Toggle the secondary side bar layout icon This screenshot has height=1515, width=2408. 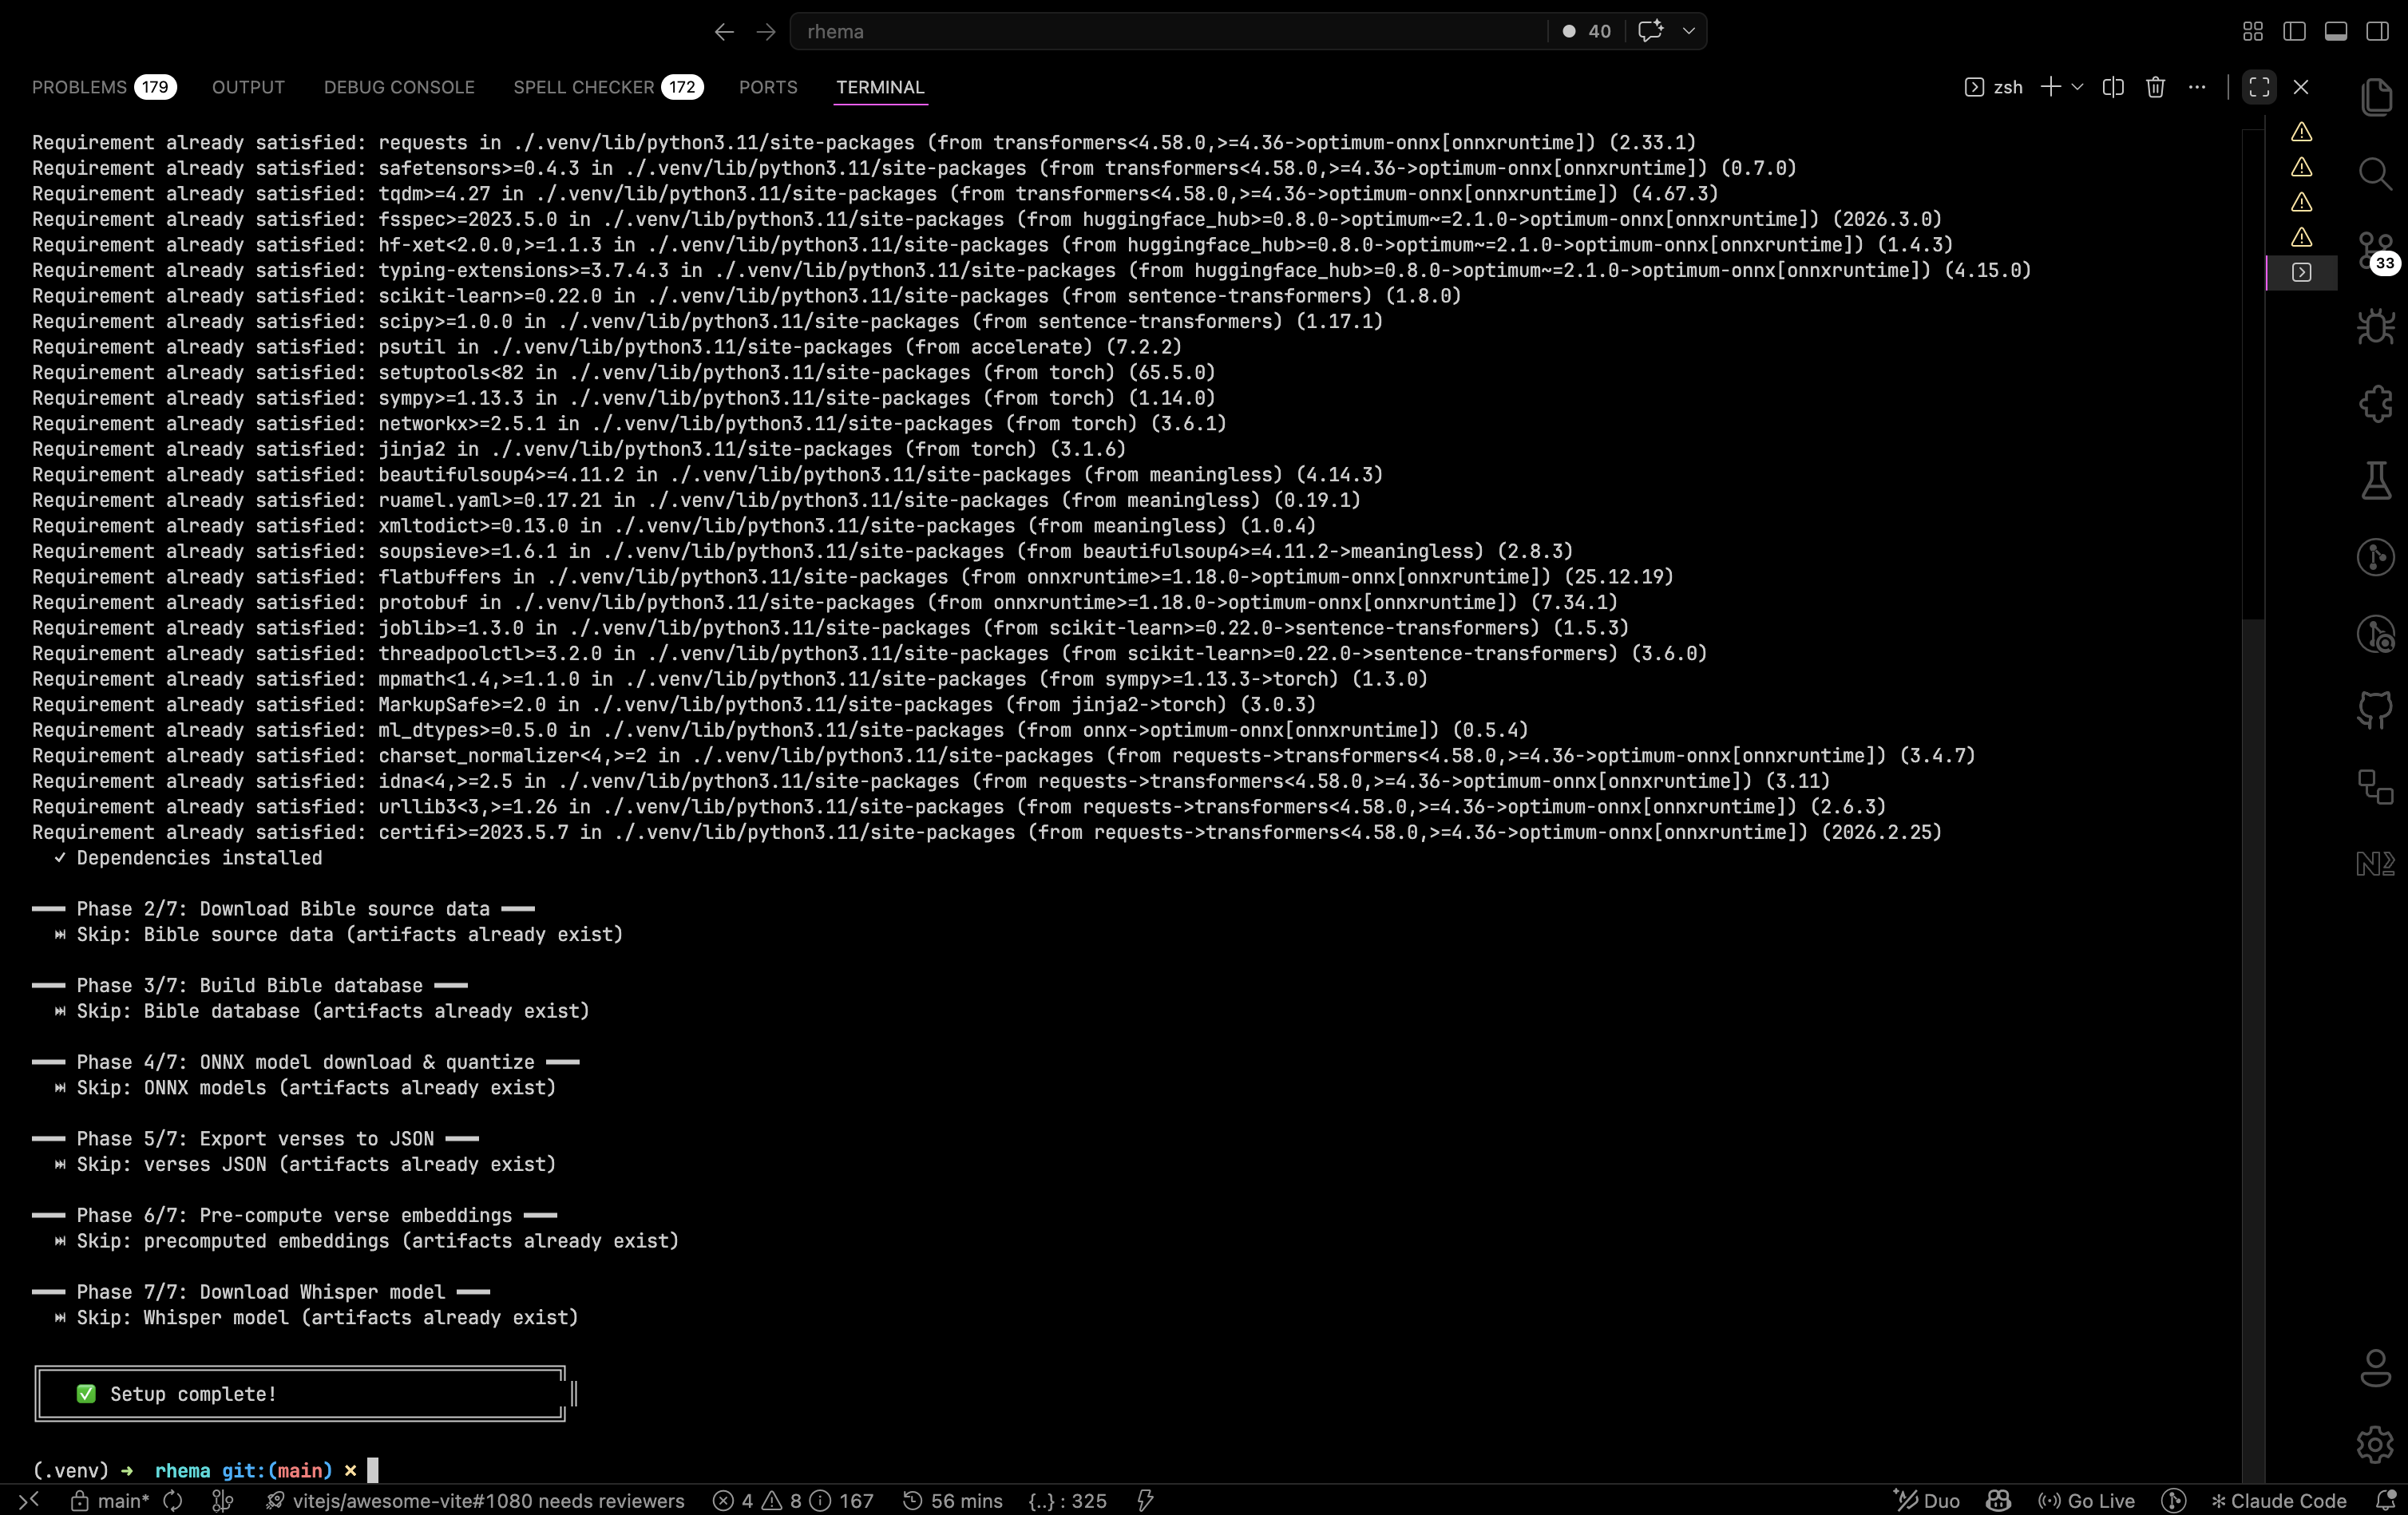pyautogui.click(x=2378, y=32)
